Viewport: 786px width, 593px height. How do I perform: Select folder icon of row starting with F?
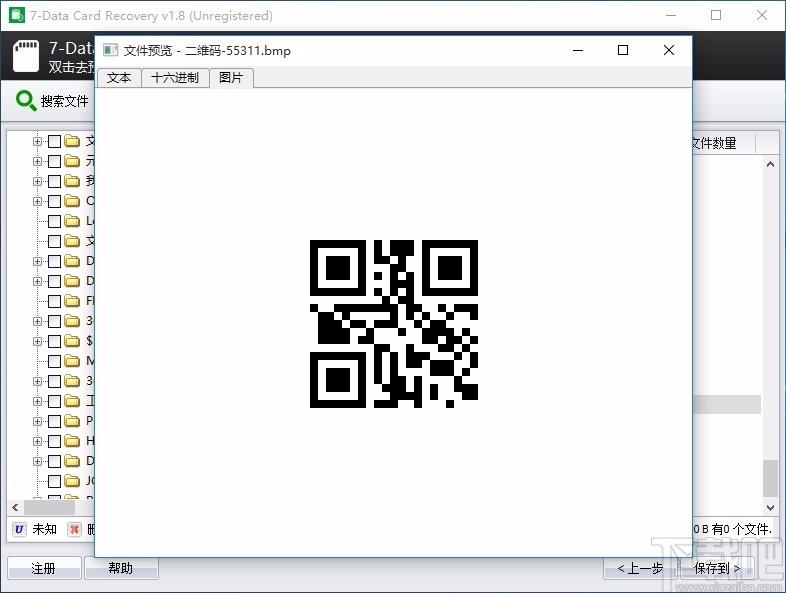72,301
